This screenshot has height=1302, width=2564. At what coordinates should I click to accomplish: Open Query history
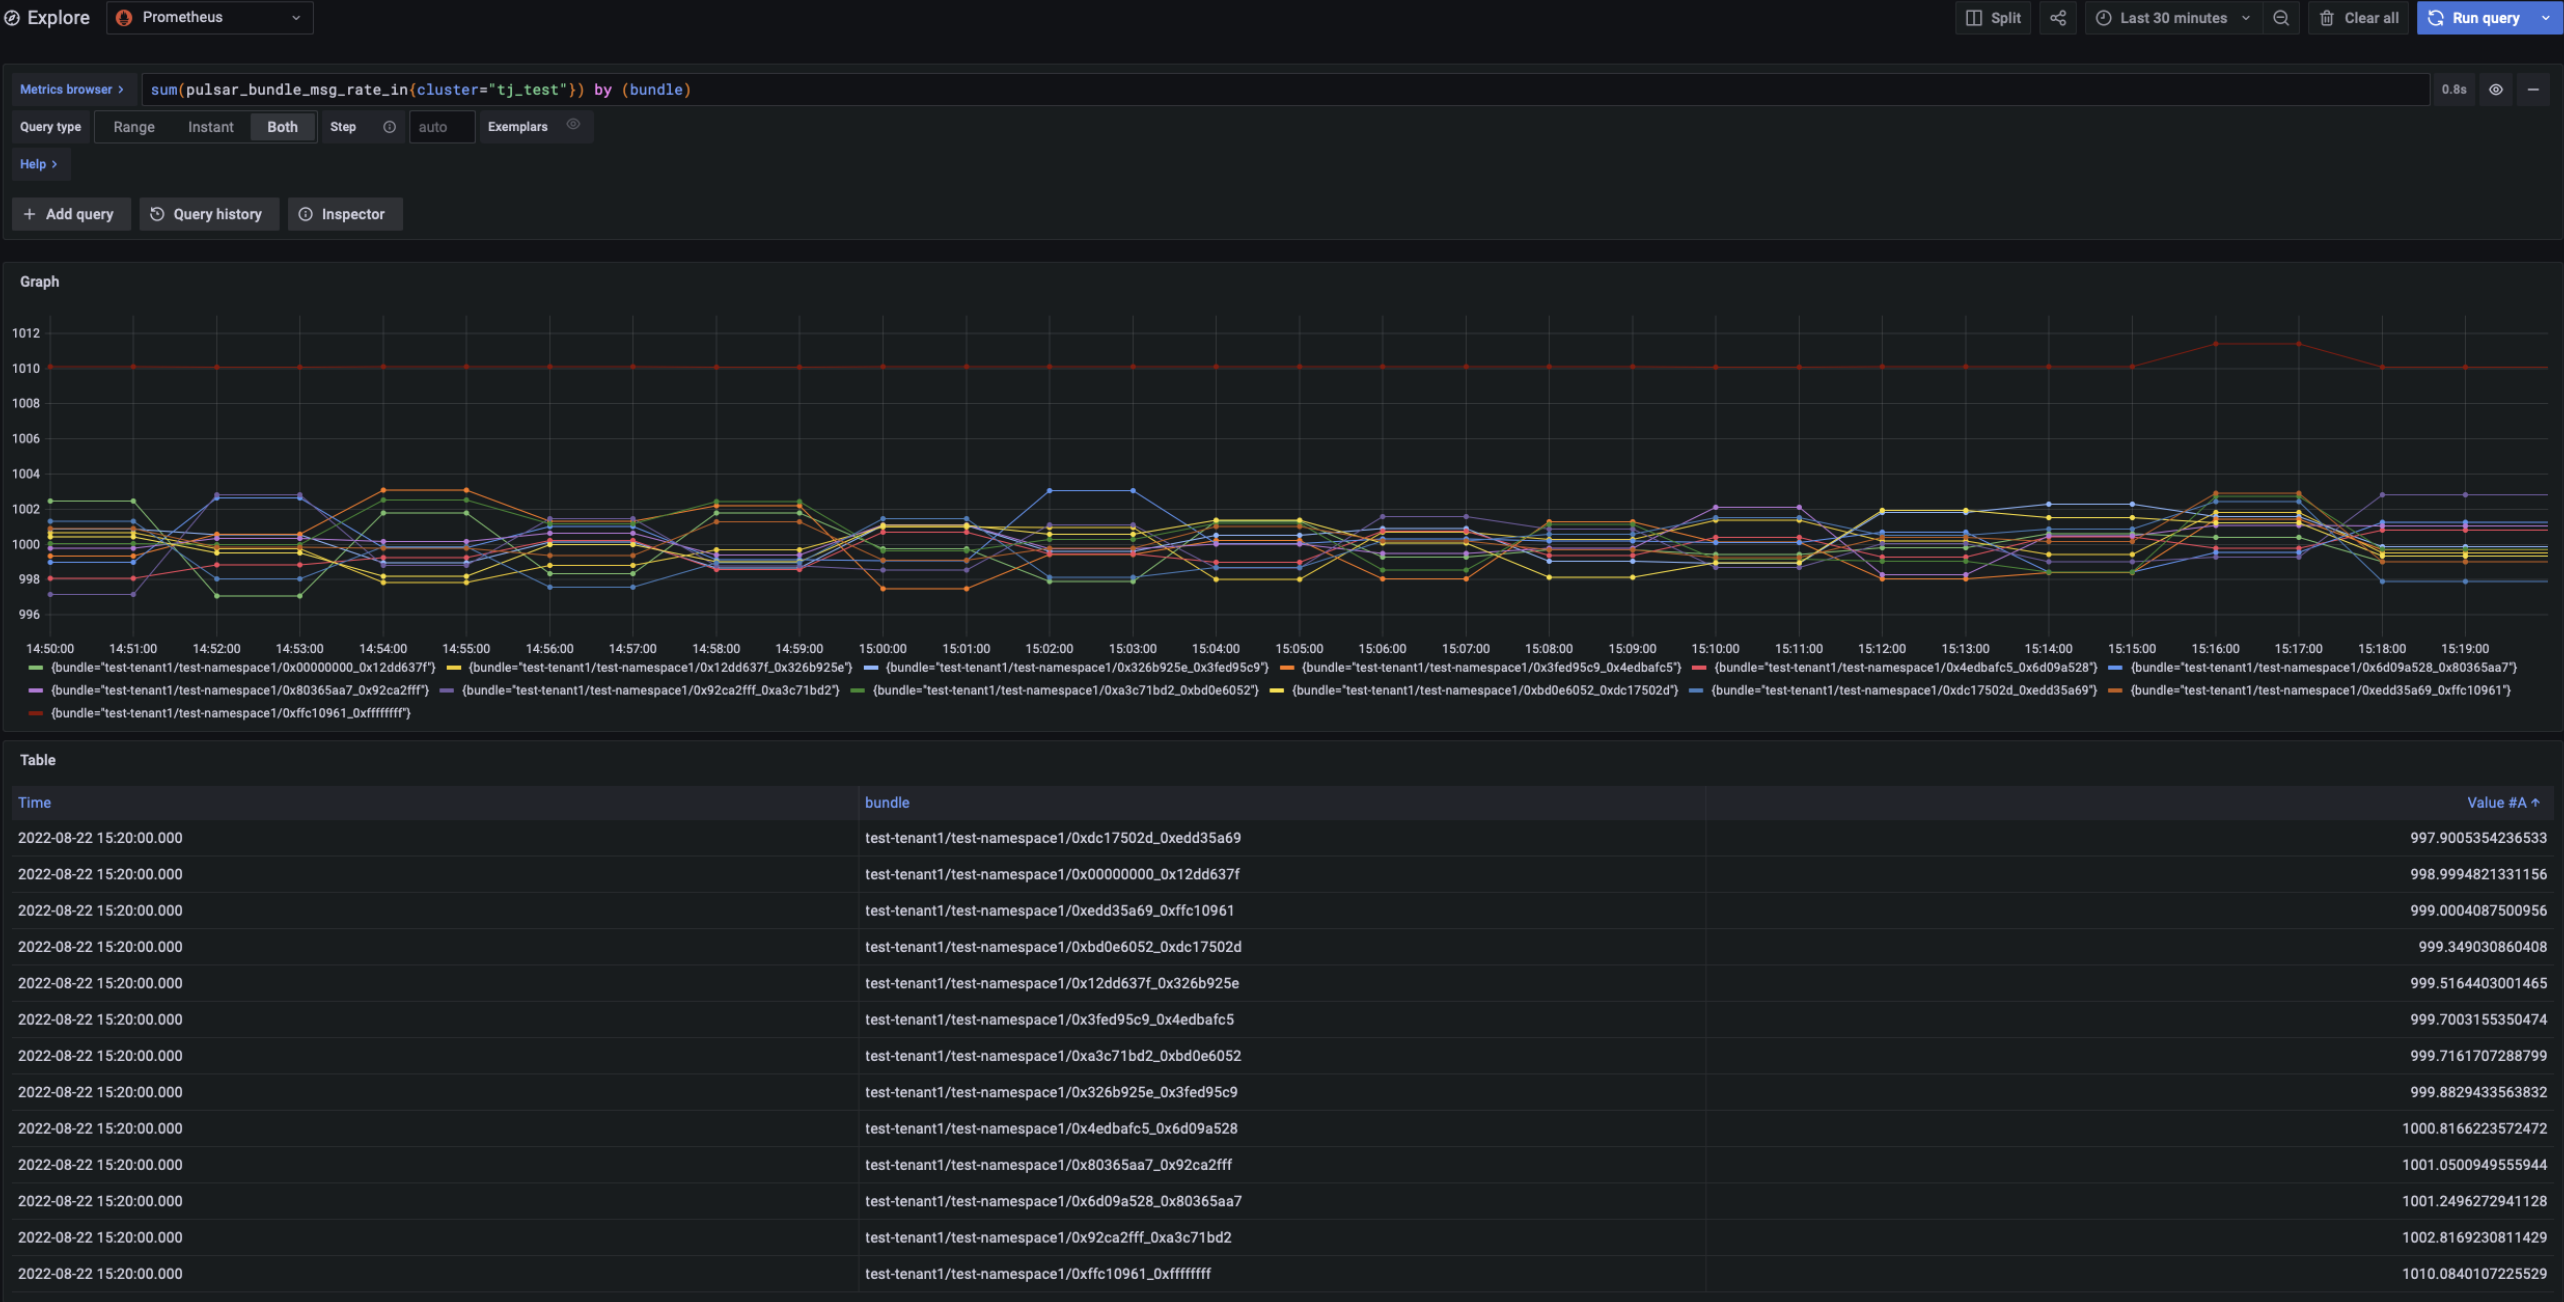tap(207, 214)
